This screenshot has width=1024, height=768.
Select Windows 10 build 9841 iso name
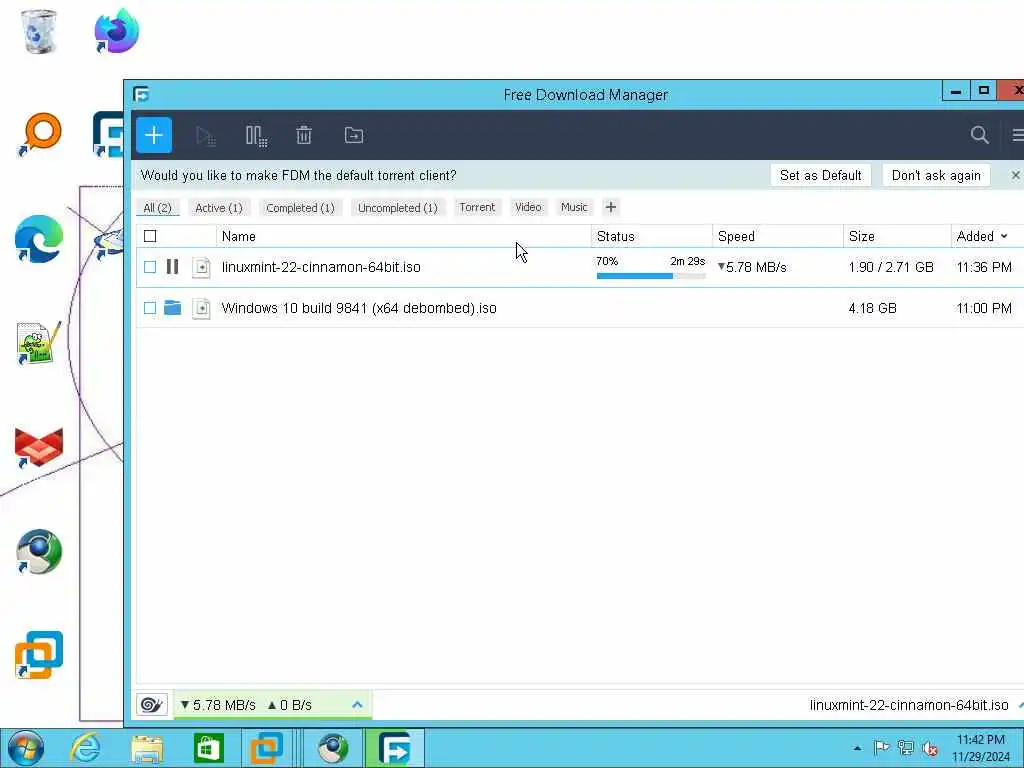point(359,308)
